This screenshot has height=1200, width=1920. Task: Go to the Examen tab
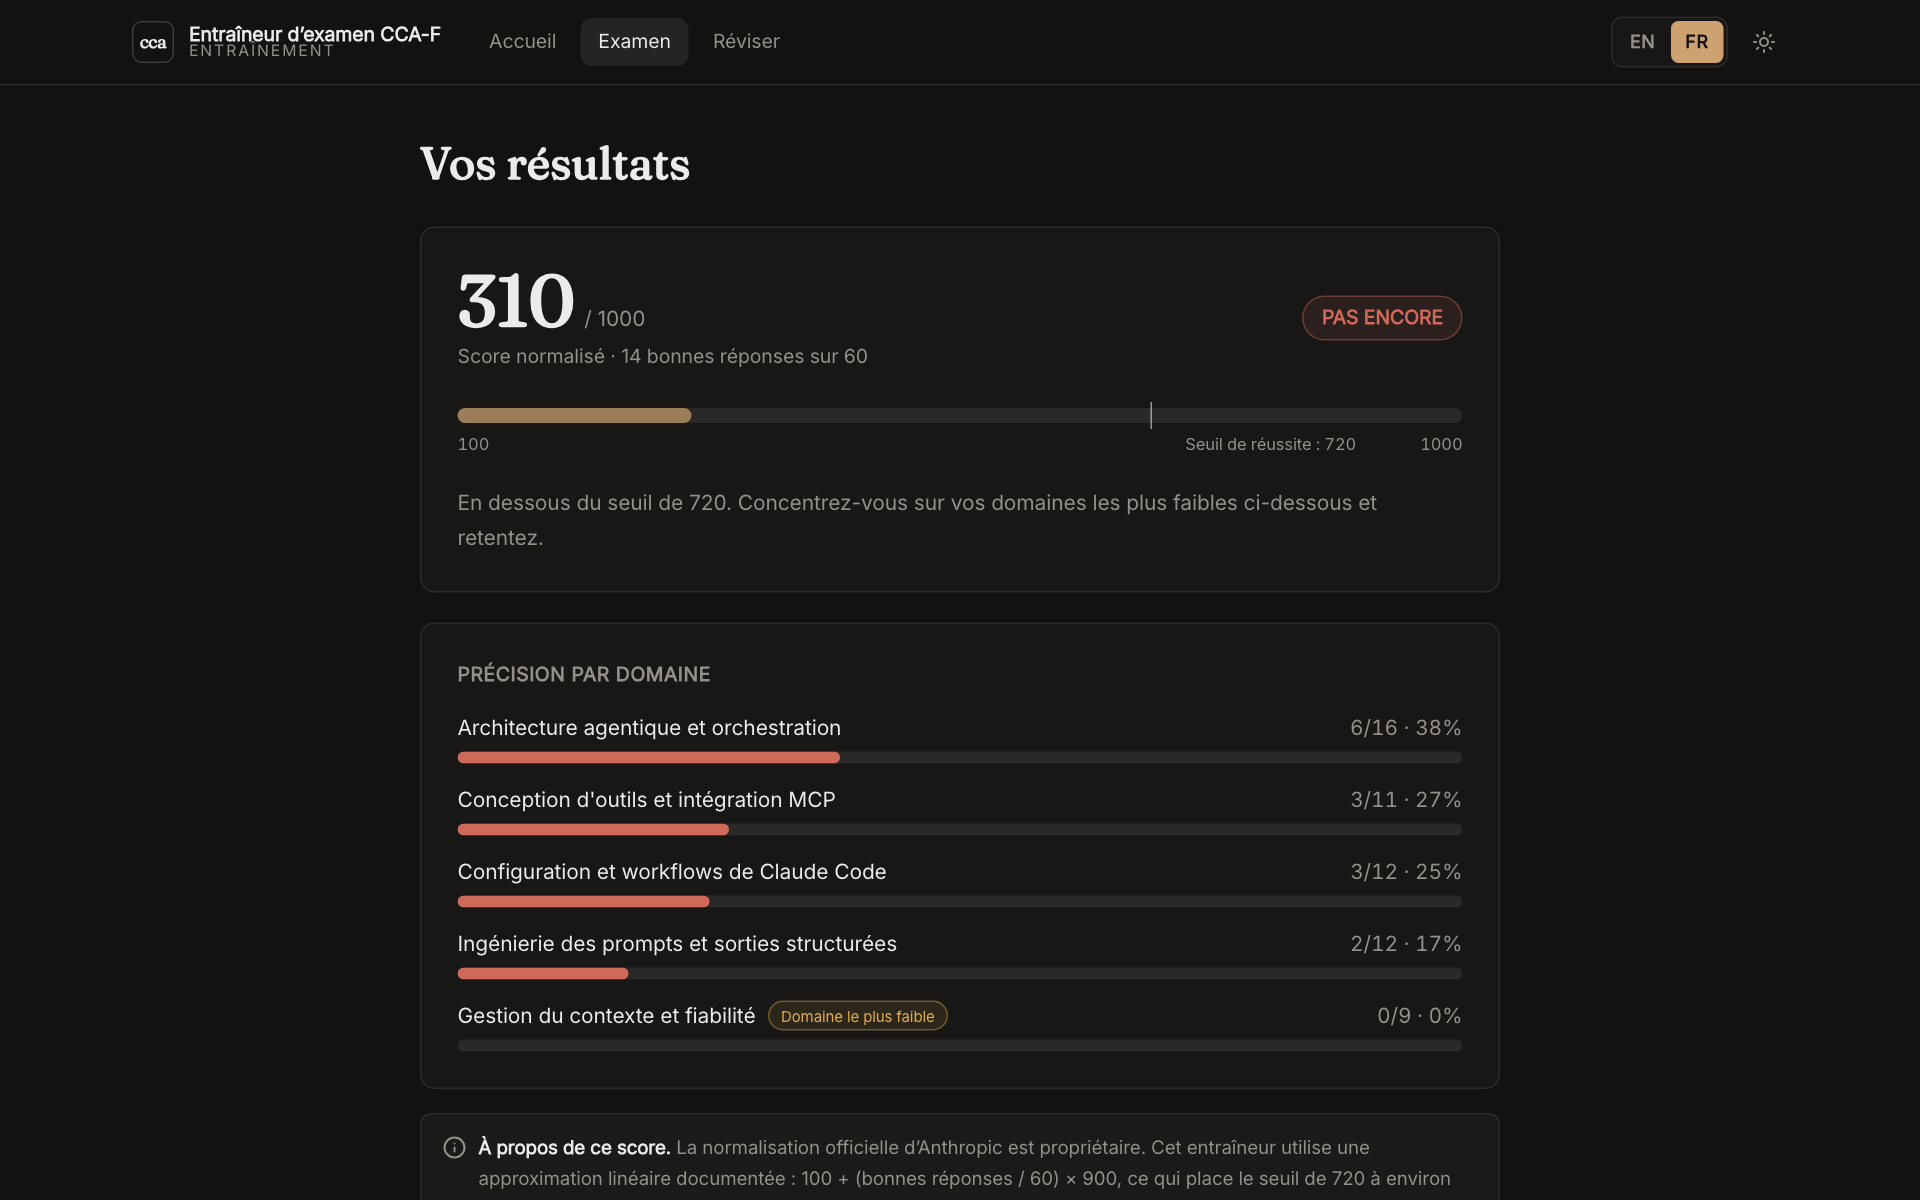click(x=634, y=42)
